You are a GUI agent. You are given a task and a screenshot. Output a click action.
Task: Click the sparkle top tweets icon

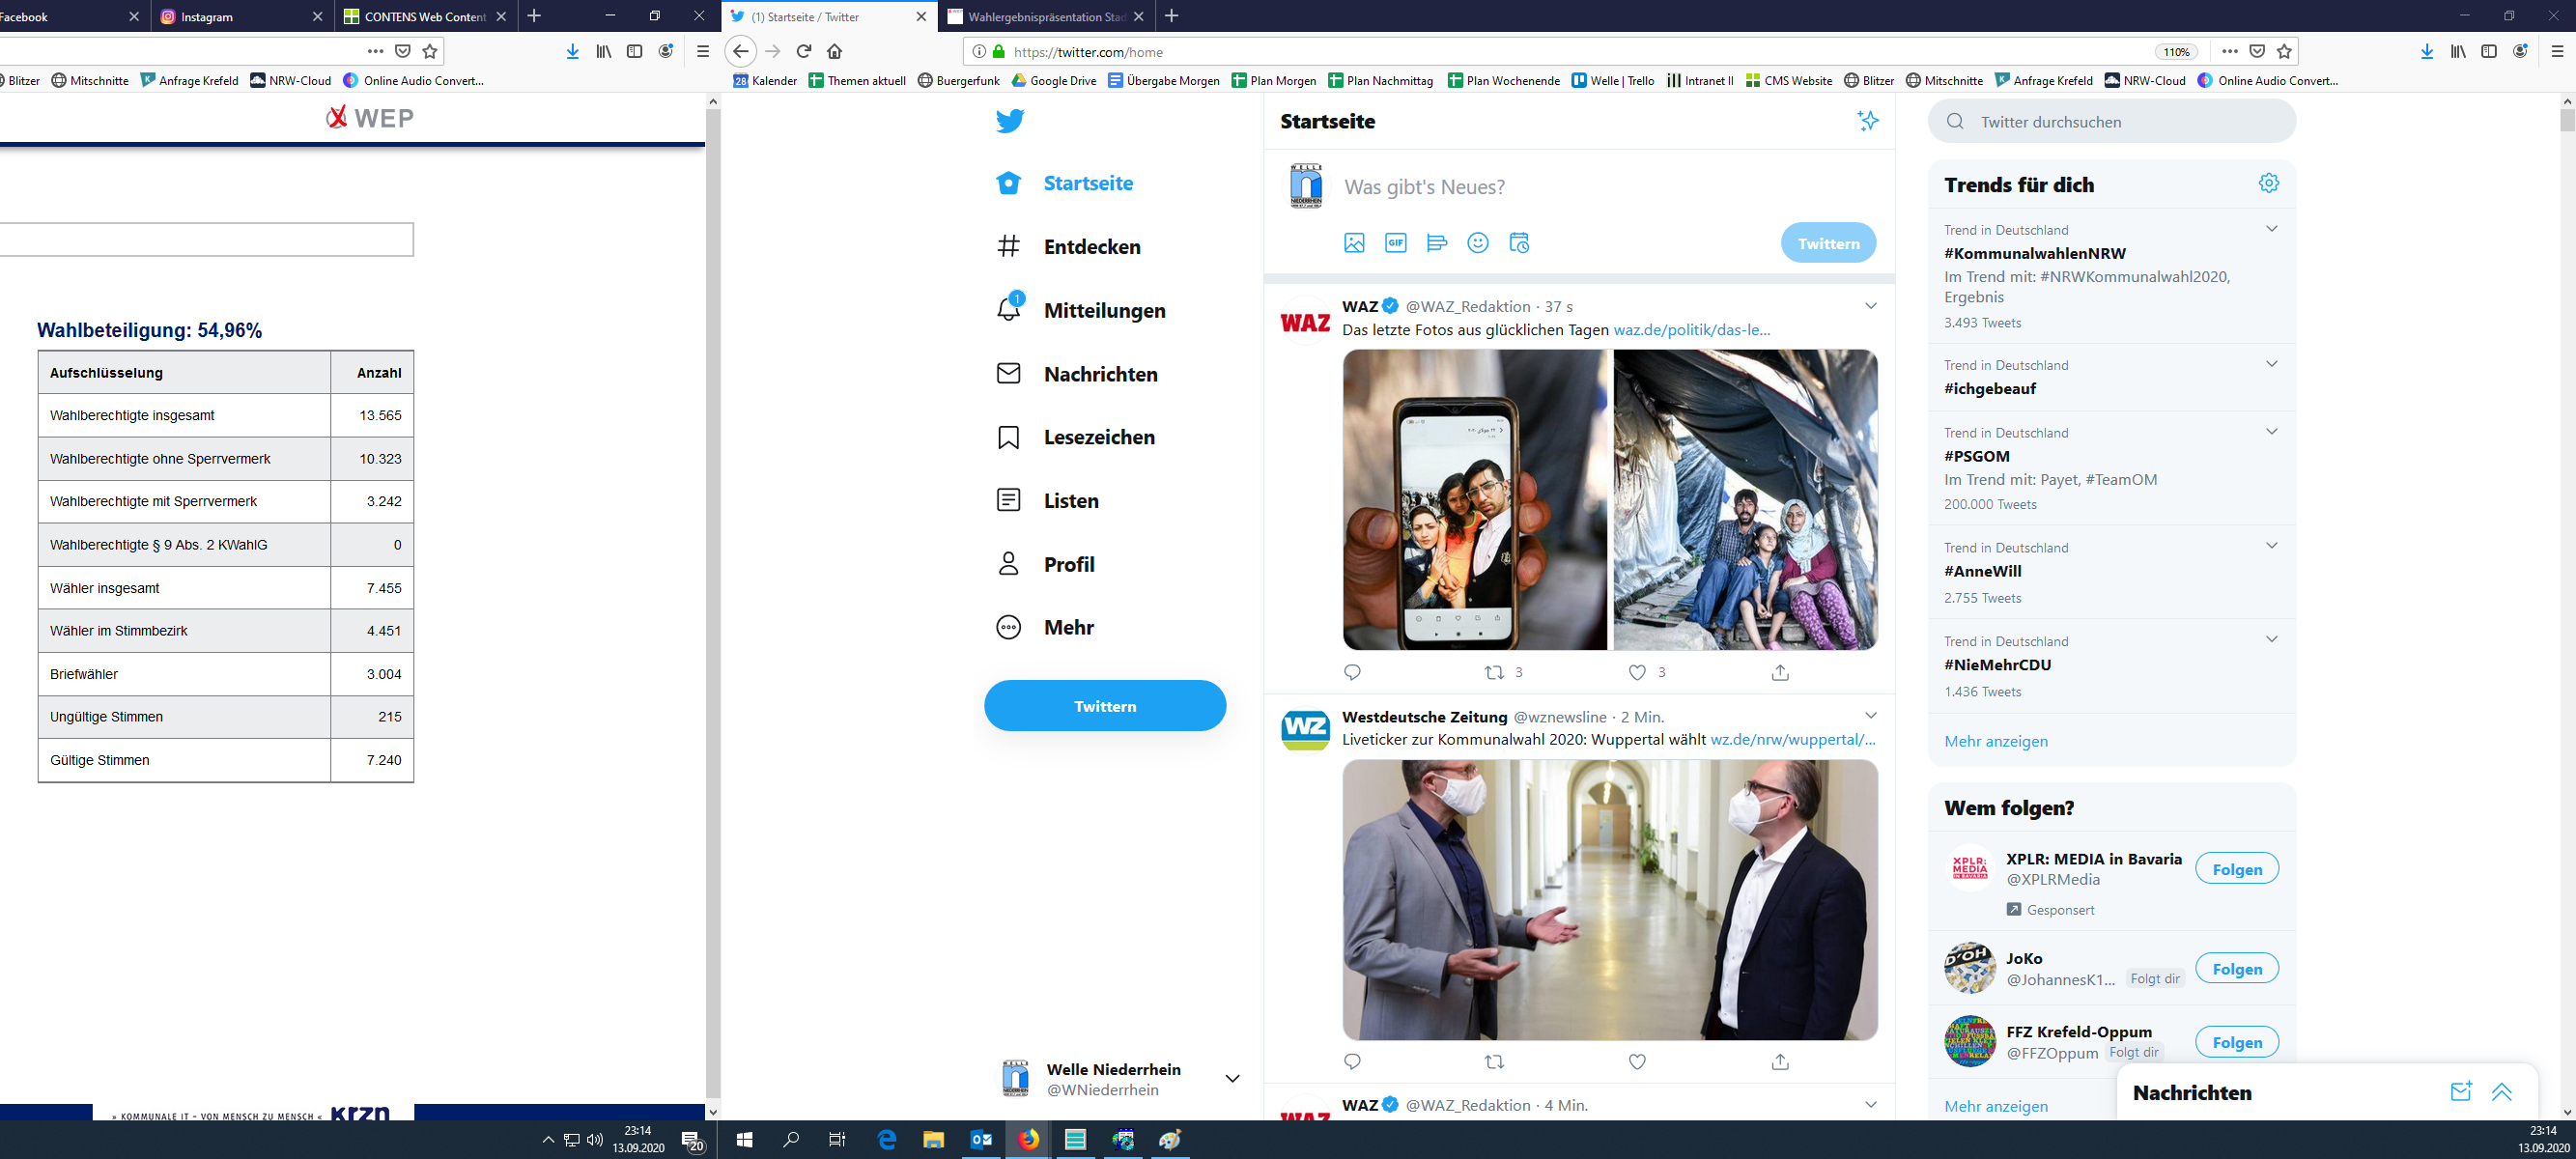click(x=1867, y=121)
